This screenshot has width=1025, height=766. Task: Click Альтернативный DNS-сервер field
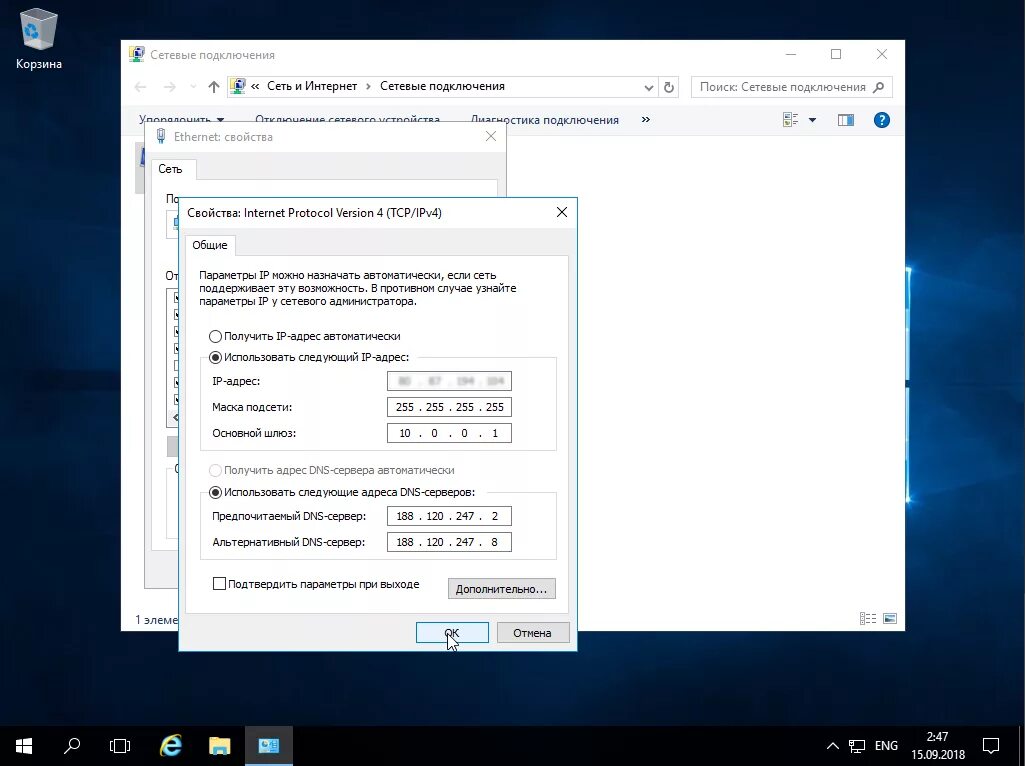coord(449,542)
